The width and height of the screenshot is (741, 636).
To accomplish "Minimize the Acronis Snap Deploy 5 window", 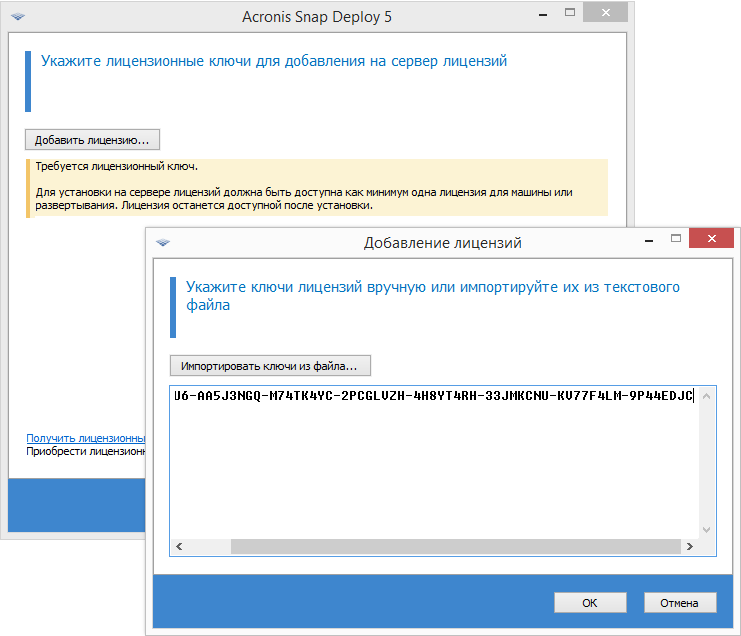I will coord(543,15).
